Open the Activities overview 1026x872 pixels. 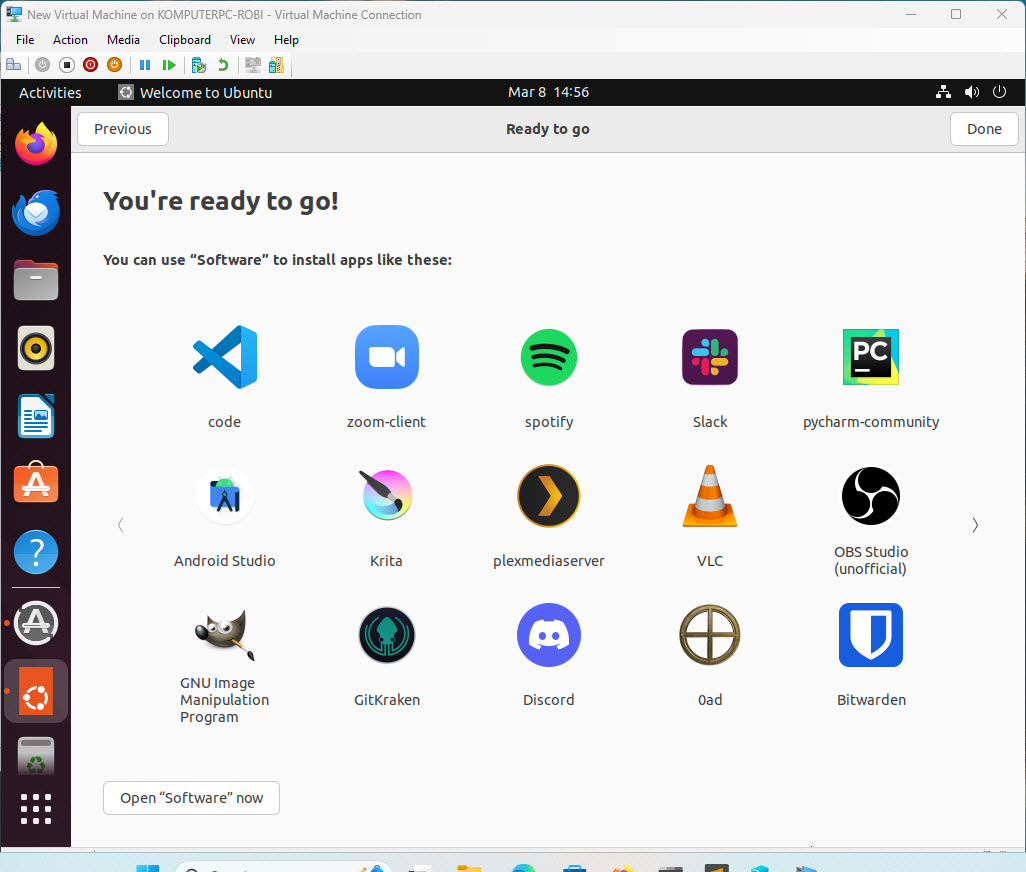click(x=50, y=92)
